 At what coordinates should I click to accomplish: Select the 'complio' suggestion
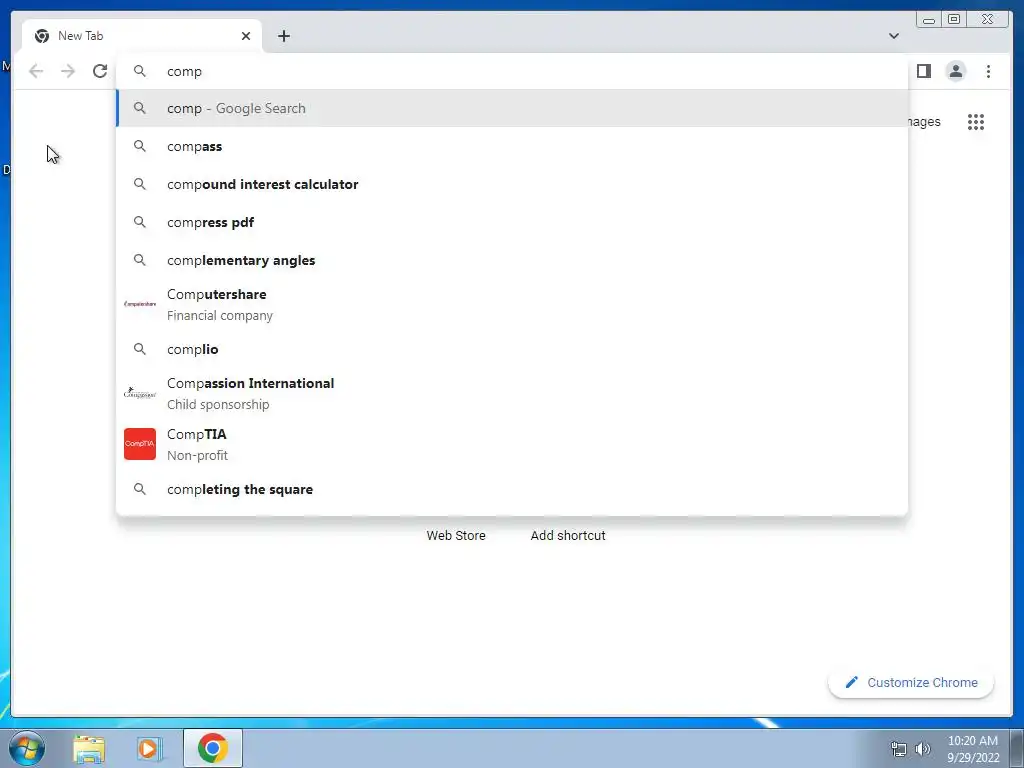(512, 349)
